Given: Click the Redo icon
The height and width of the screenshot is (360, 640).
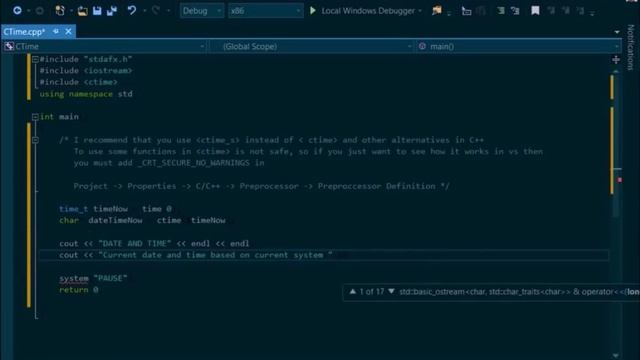Looking at the screenshot, I should tap(156, 11).
